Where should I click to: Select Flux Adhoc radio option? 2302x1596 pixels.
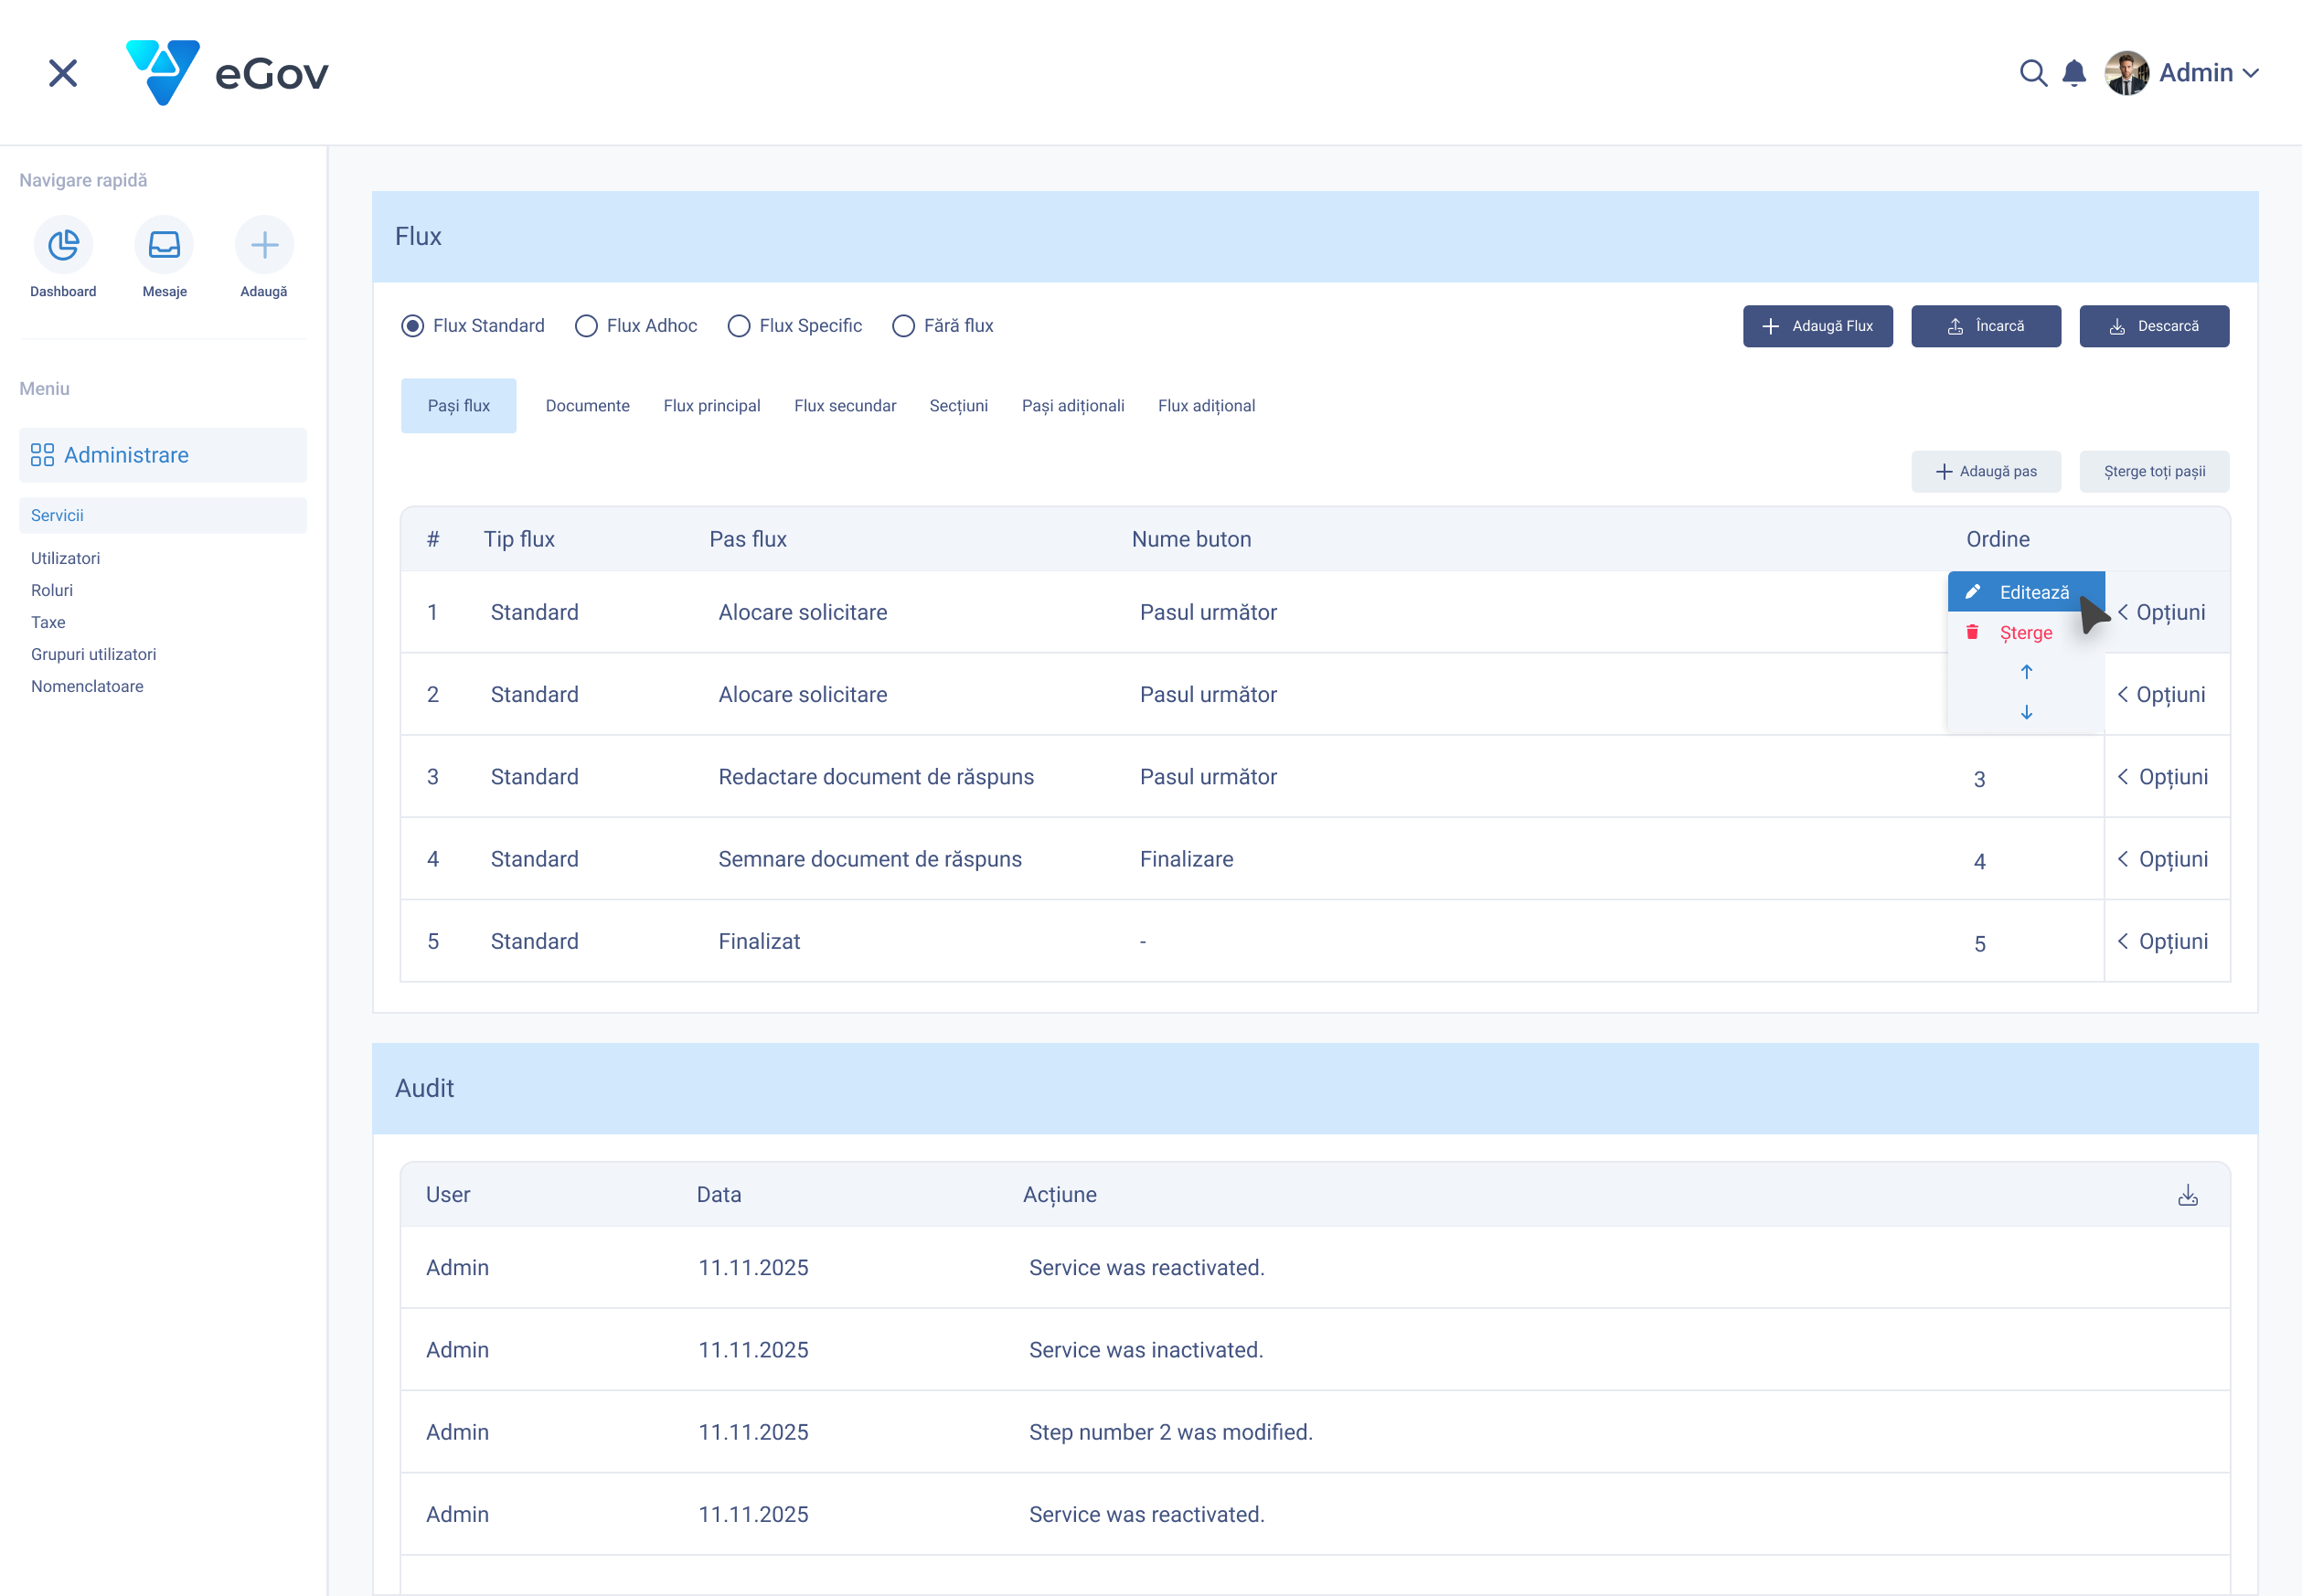(586, 326)
